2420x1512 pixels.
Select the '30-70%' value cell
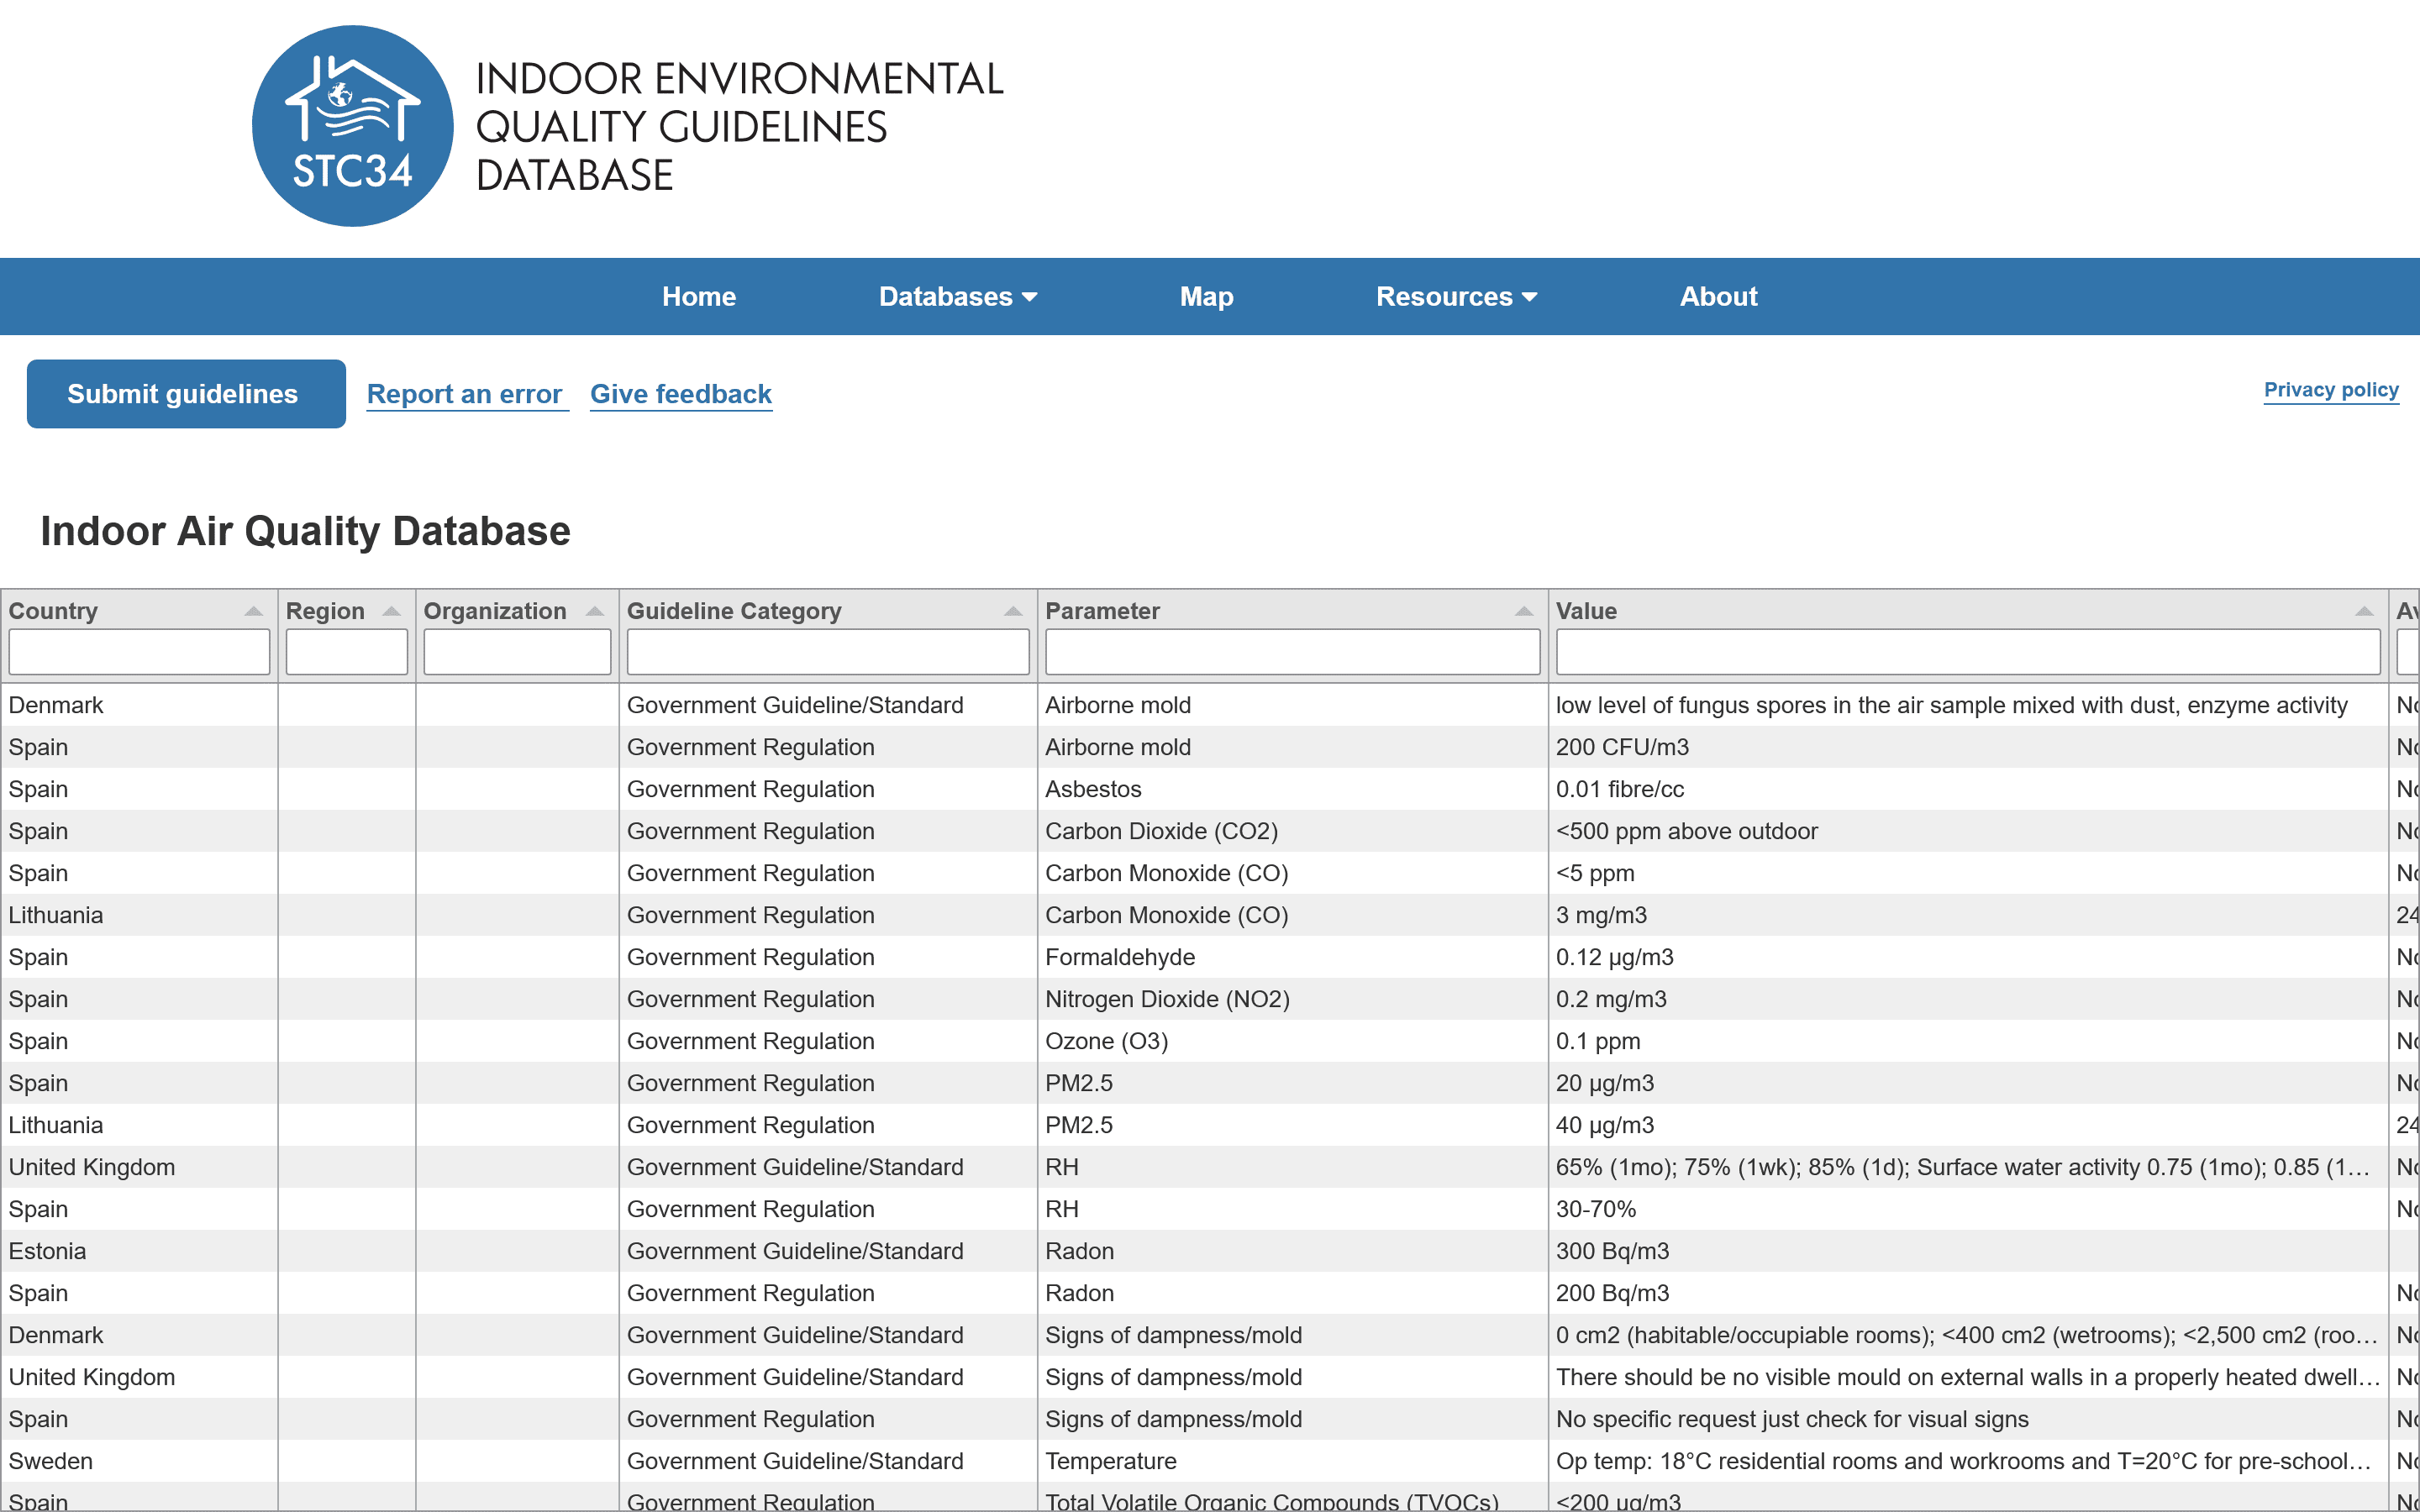pos(1968,1209)
